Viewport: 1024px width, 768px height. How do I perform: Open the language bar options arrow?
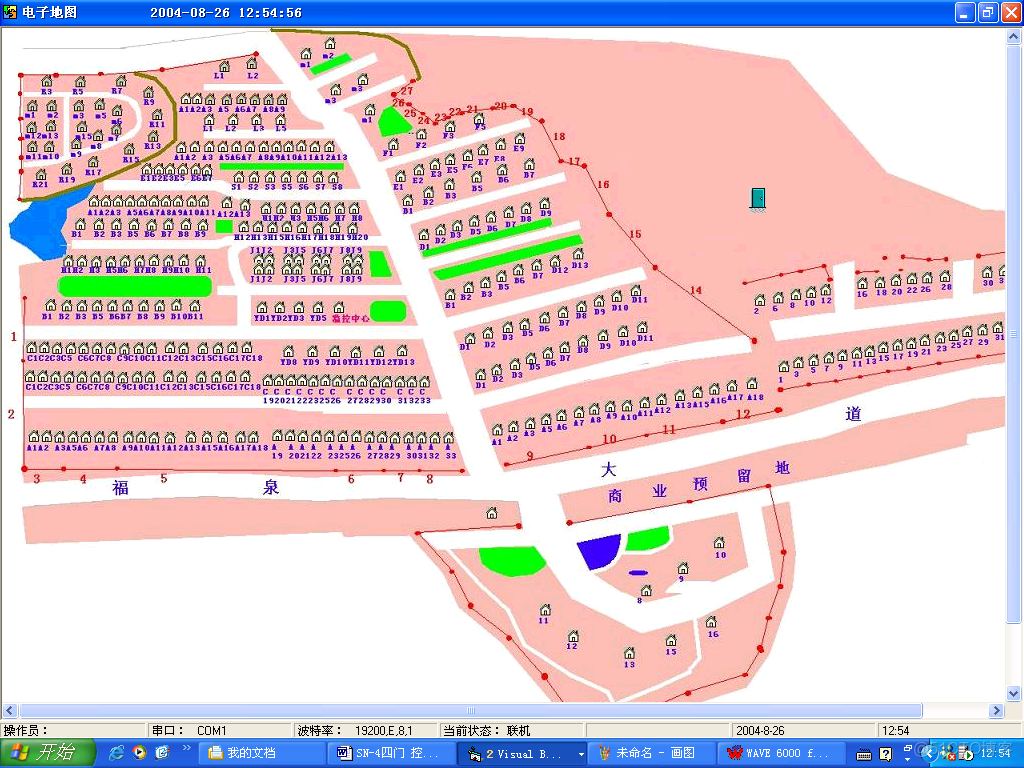908,759
